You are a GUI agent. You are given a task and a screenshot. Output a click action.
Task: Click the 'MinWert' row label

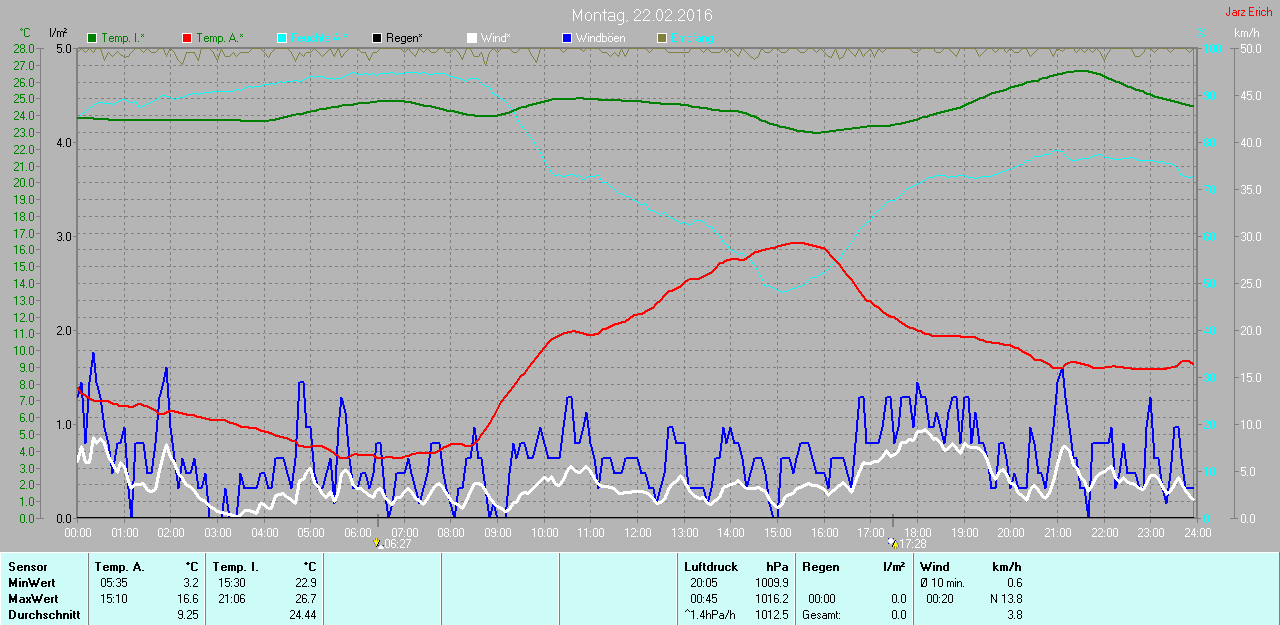[30, 583]
